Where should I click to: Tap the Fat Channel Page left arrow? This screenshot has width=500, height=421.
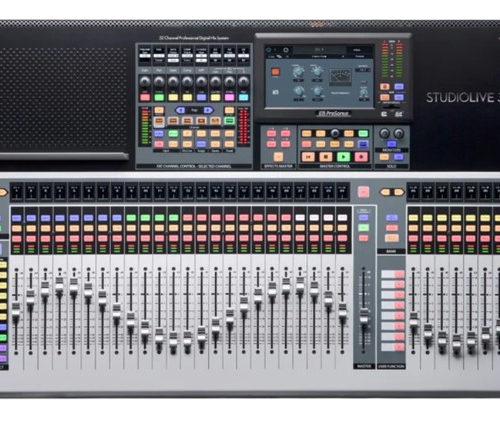coord(180,110)
